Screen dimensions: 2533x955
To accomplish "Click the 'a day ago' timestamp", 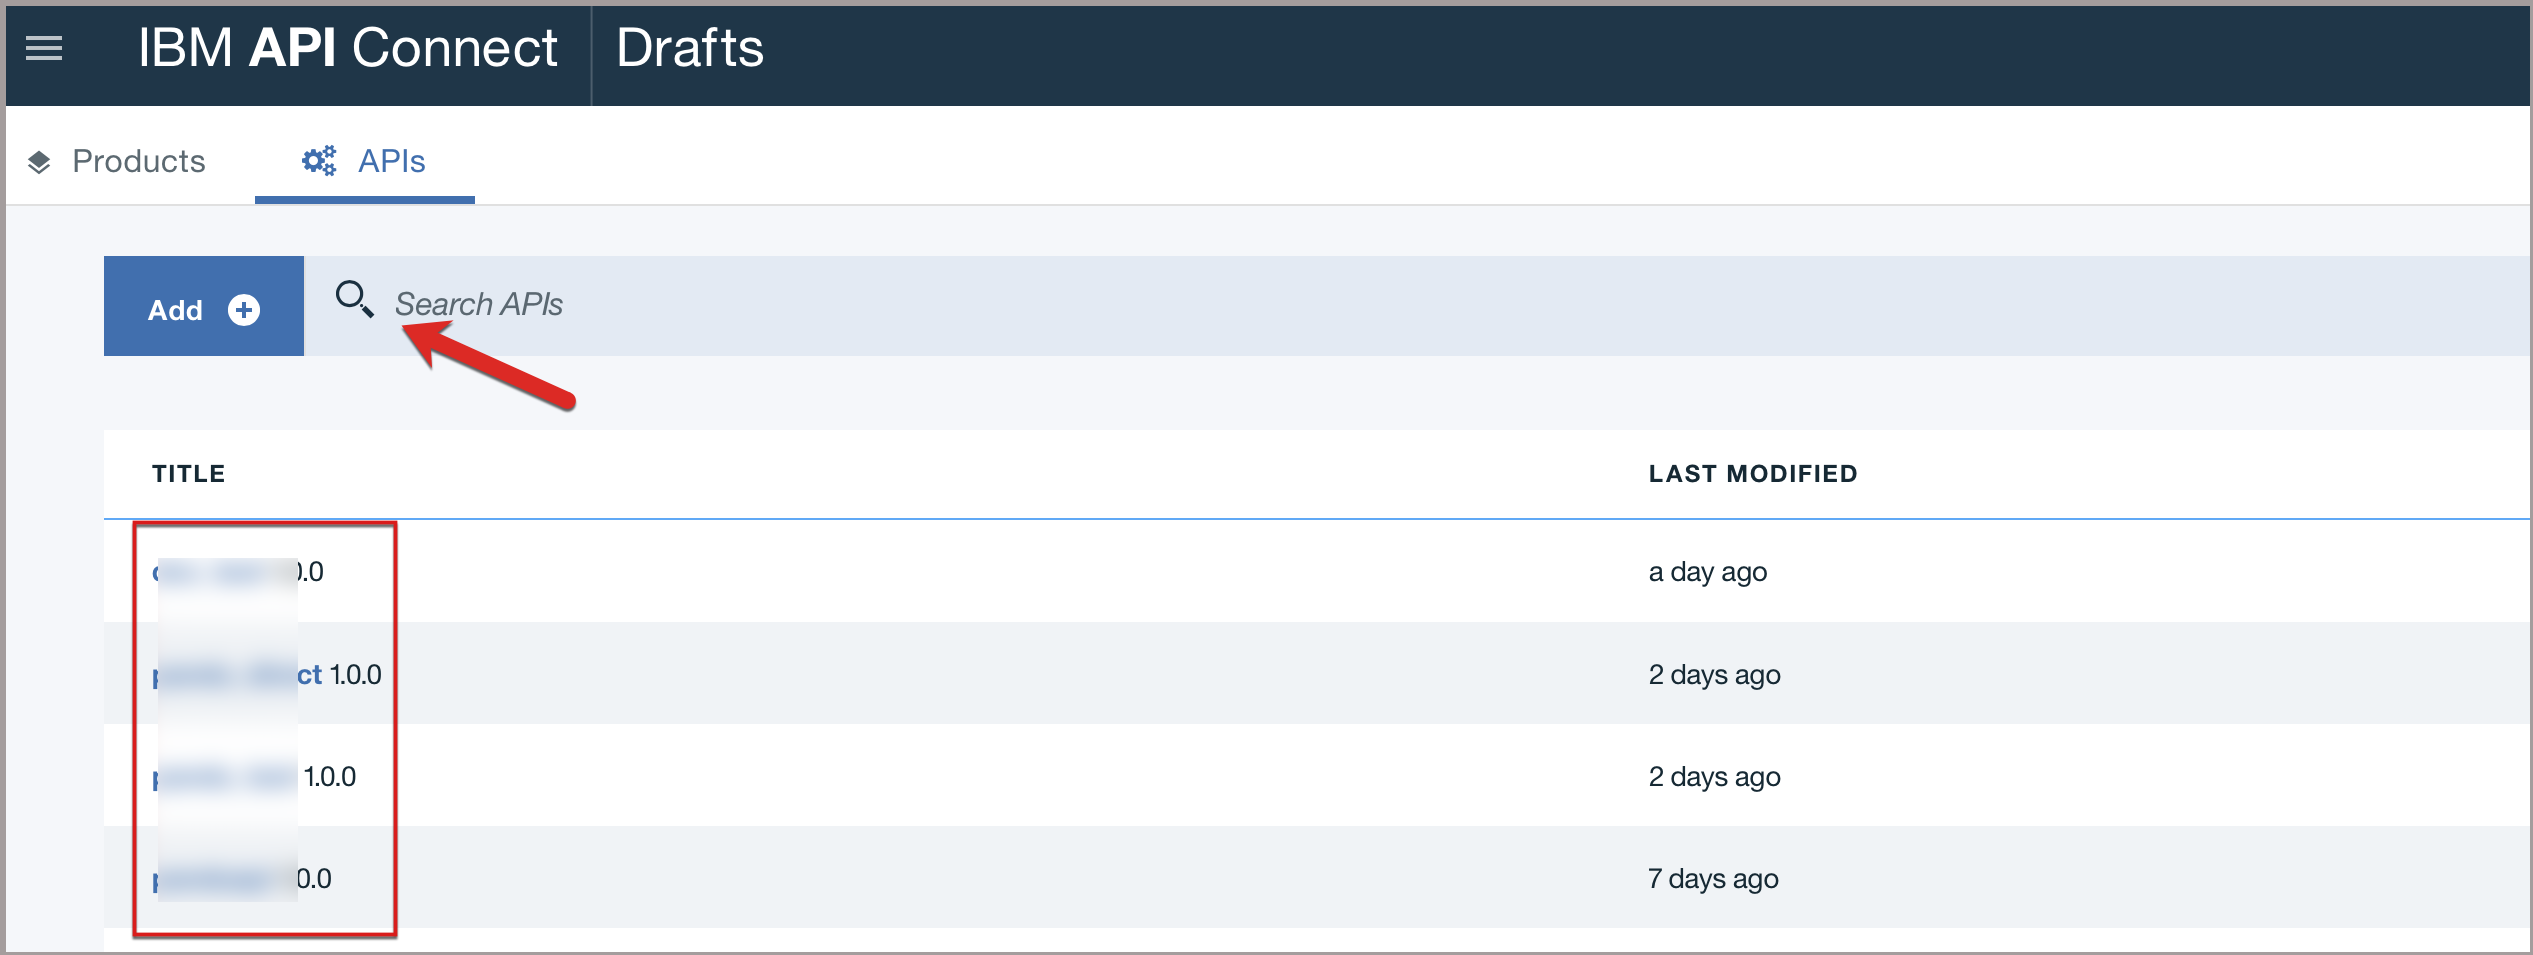I will click(1707, 572).
